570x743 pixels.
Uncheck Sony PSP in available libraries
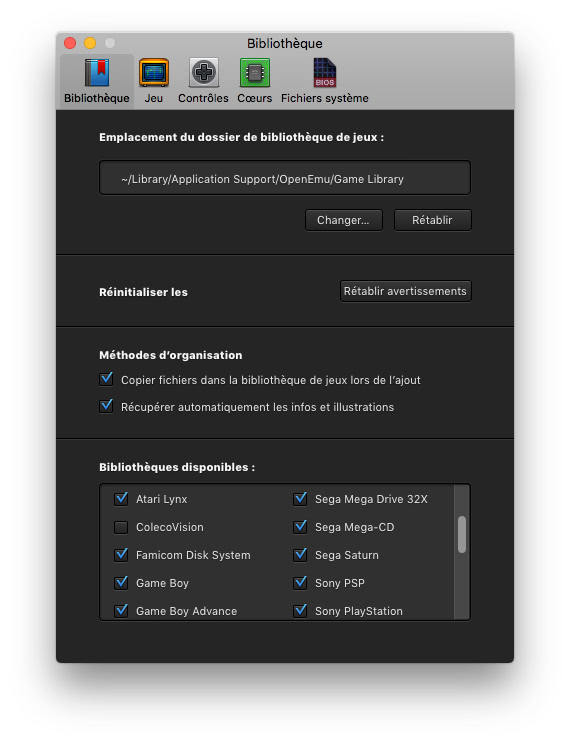pos(300,582)
